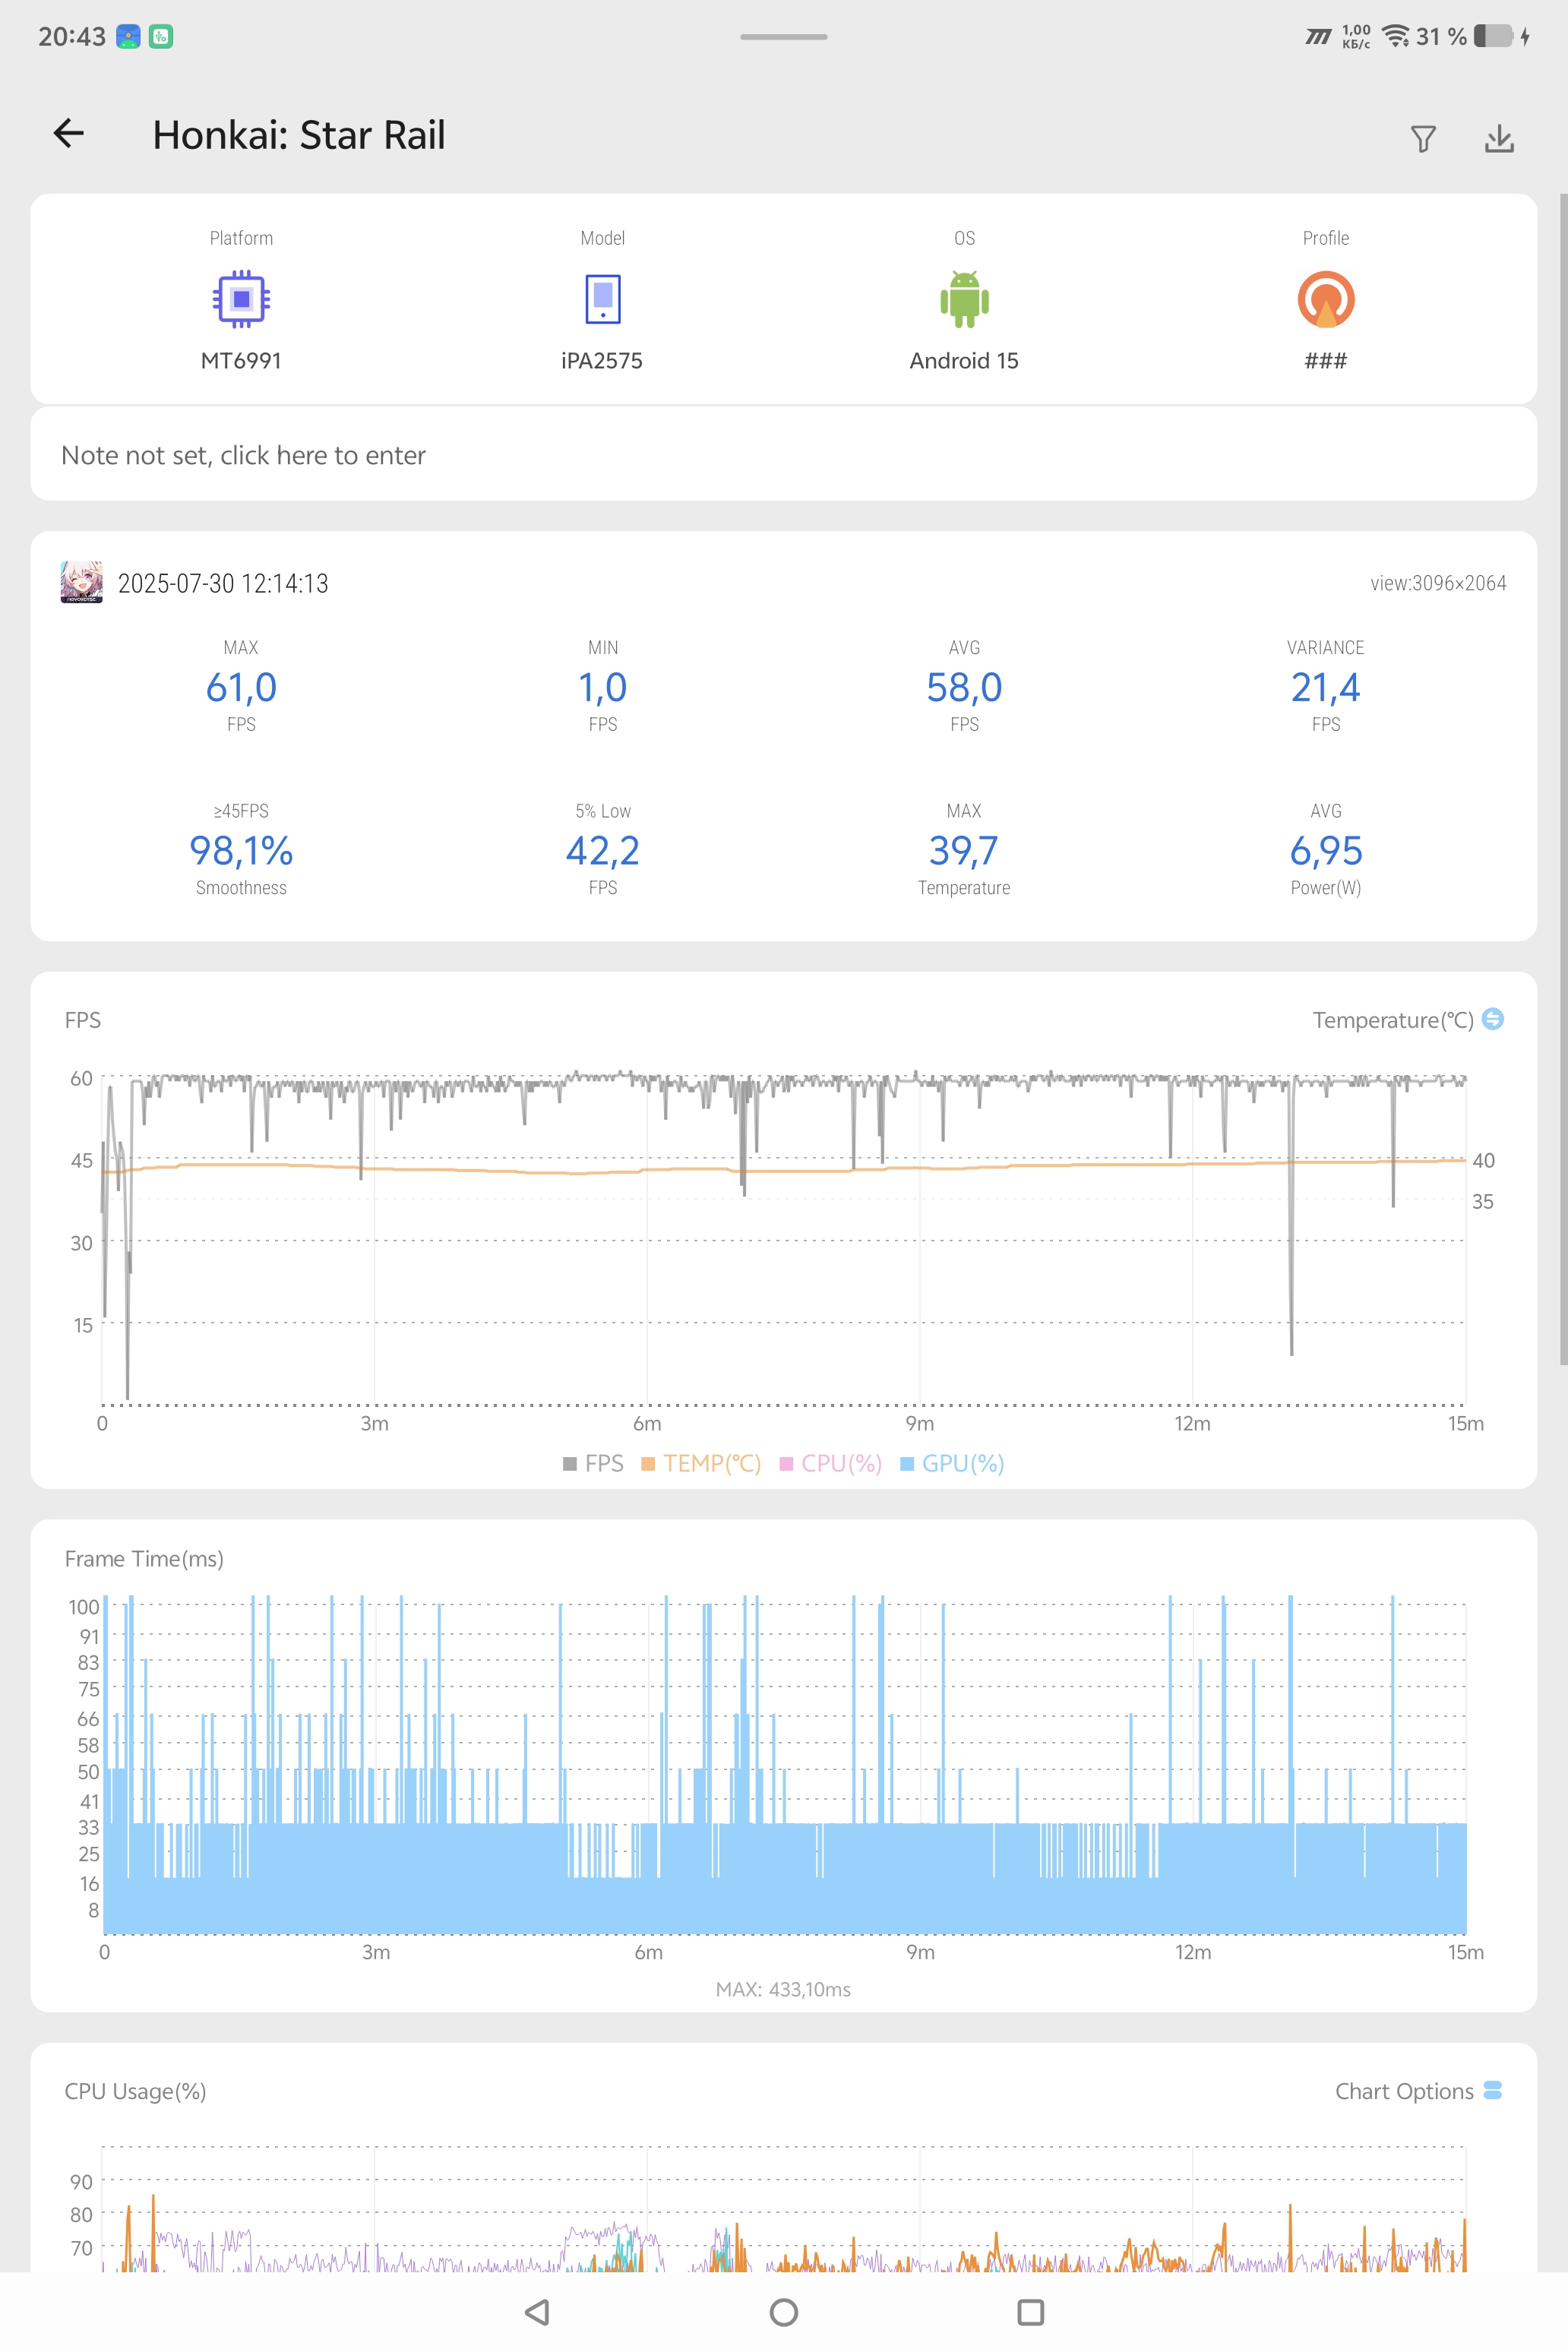Image resolution: width=1568 pixels, height=2352 pixels.
Task: Tap the 98,1% Smoothness value
Action: [x=241, y=850]
